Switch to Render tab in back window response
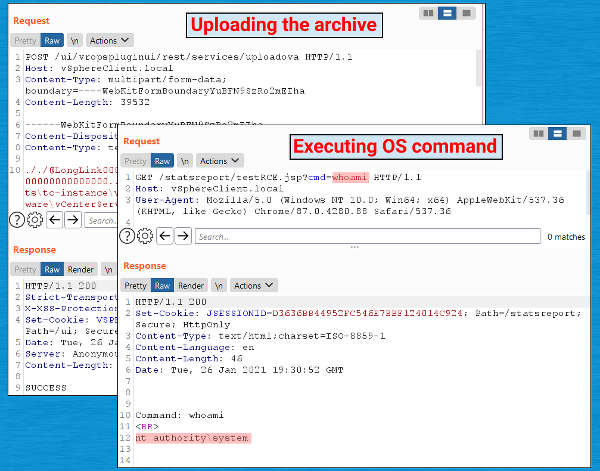The height and width of the screenshot is (471, 600). point(81,269)
